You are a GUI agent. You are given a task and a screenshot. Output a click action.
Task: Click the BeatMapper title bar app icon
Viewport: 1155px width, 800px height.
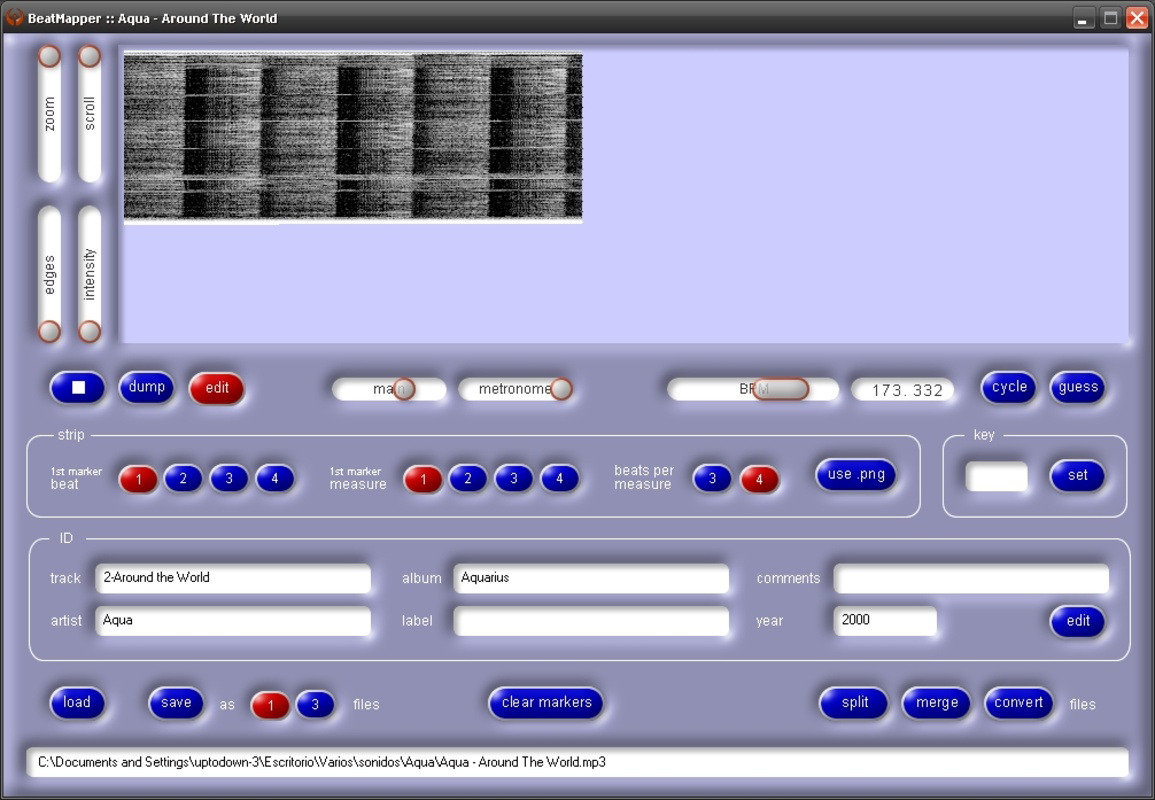[14, 17]
